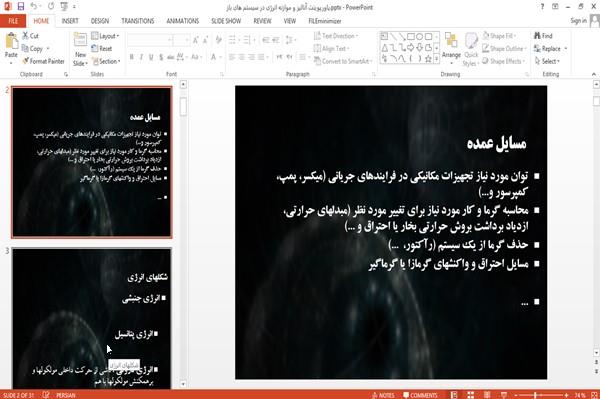Open the Select dropdown in Editing
600x399 pixels.
tap(547, 61)
